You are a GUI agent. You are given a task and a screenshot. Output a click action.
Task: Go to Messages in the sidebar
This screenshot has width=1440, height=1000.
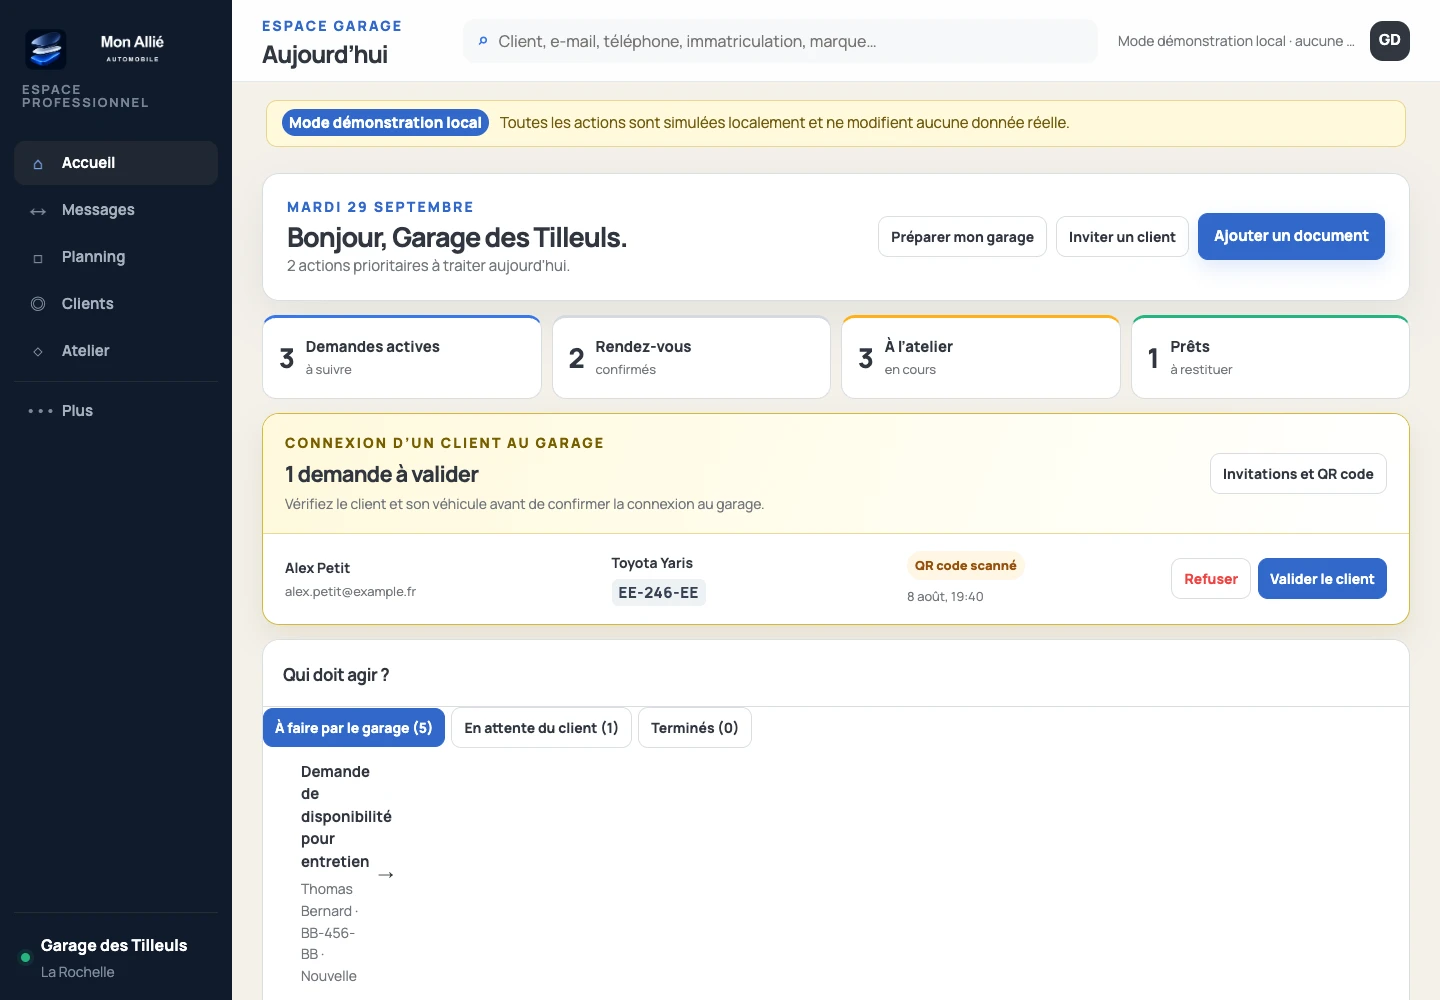tap(116, 210)
